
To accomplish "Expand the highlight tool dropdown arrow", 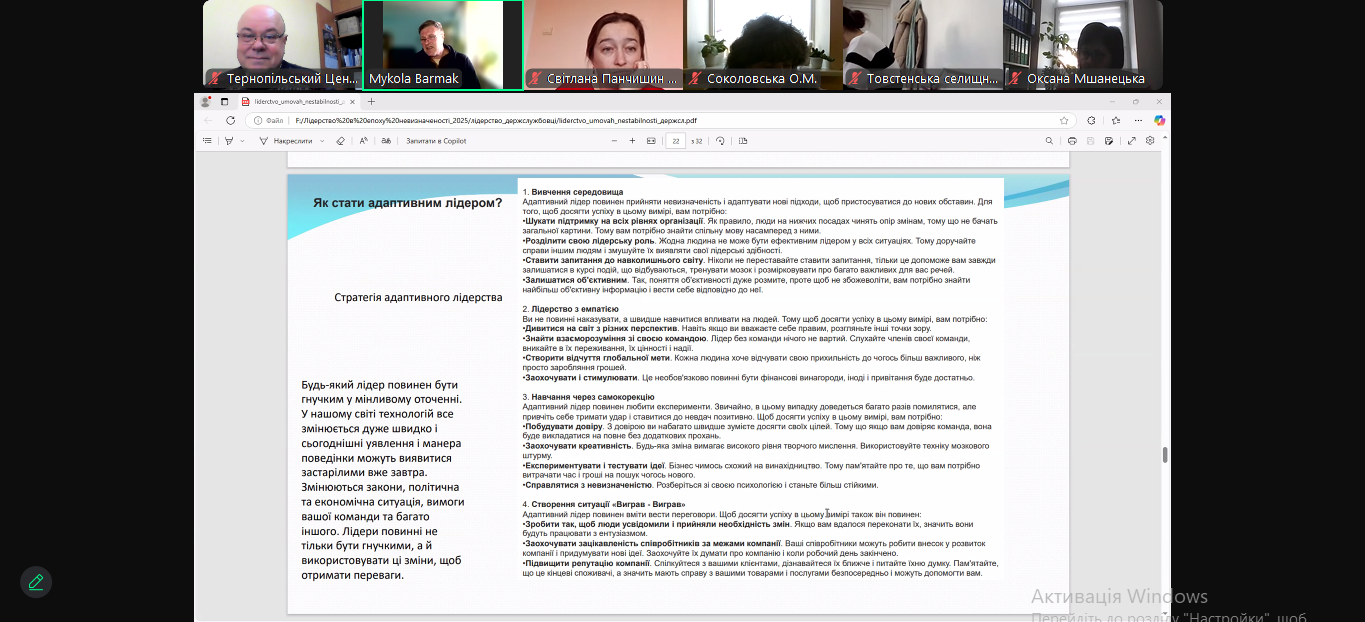I will tap(242, 141).
